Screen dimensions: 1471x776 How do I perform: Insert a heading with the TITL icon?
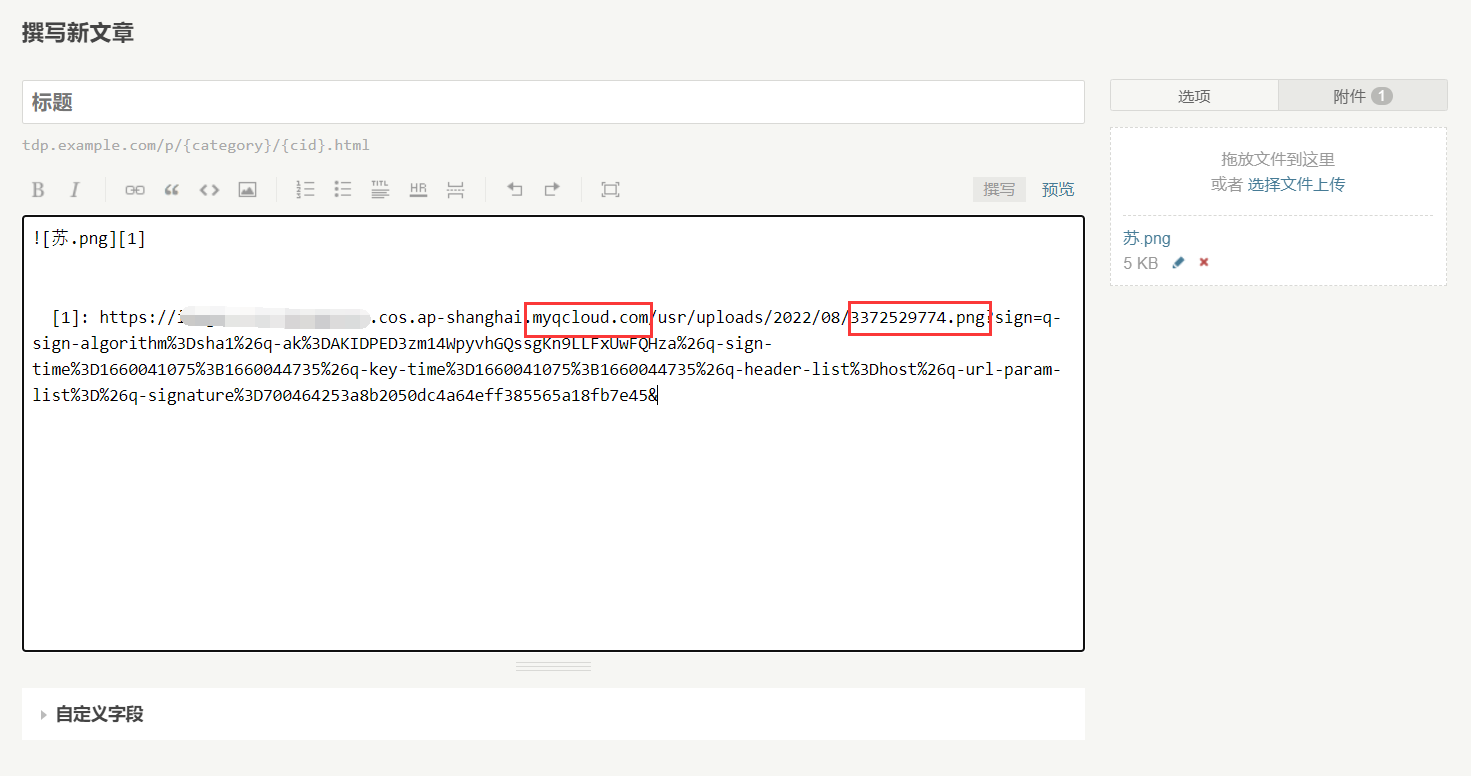(380, 189)
